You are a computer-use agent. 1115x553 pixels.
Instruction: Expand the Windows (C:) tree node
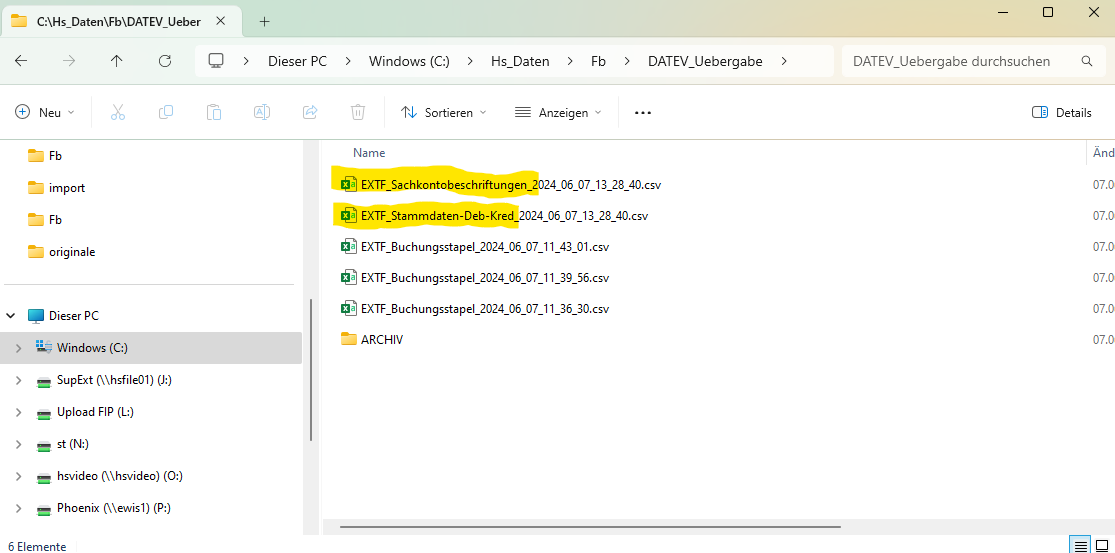tap(18, 348)
